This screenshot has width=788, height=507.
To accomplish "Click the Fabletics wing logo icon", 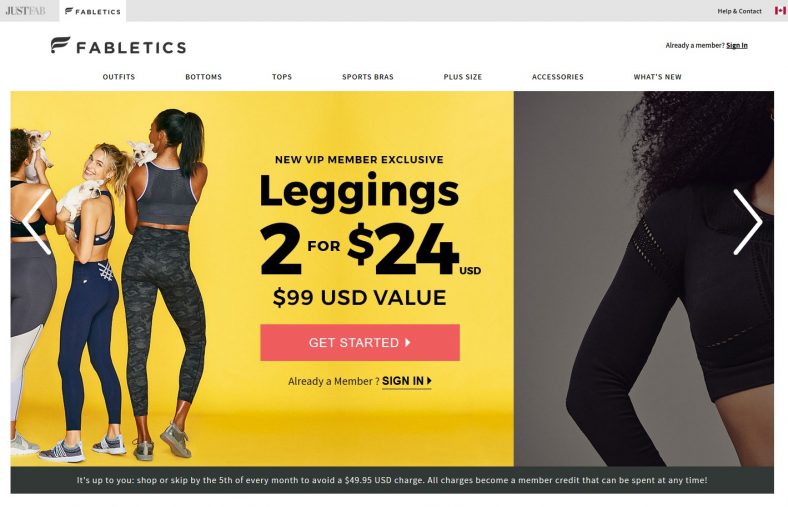I will [x=60, y=45].
